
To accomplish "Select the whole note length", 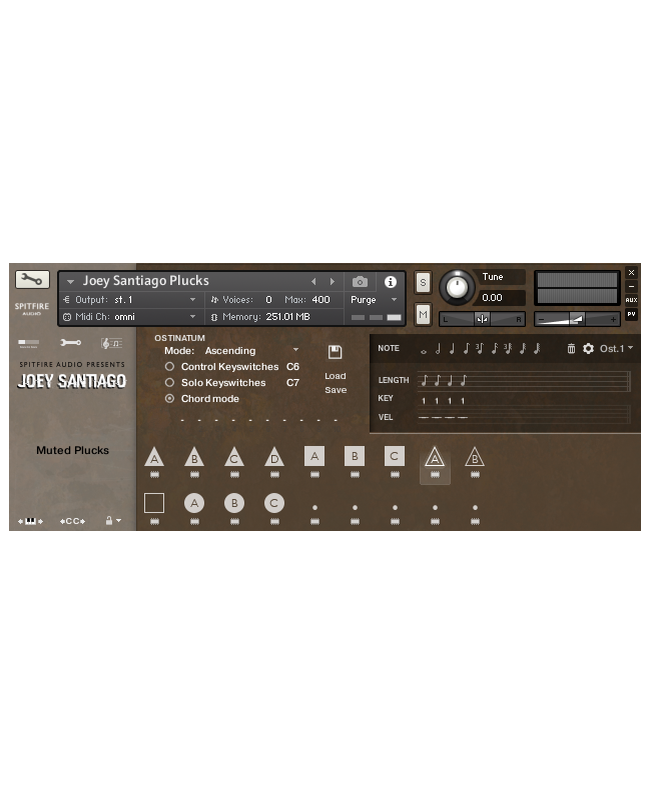I will 424,350.
